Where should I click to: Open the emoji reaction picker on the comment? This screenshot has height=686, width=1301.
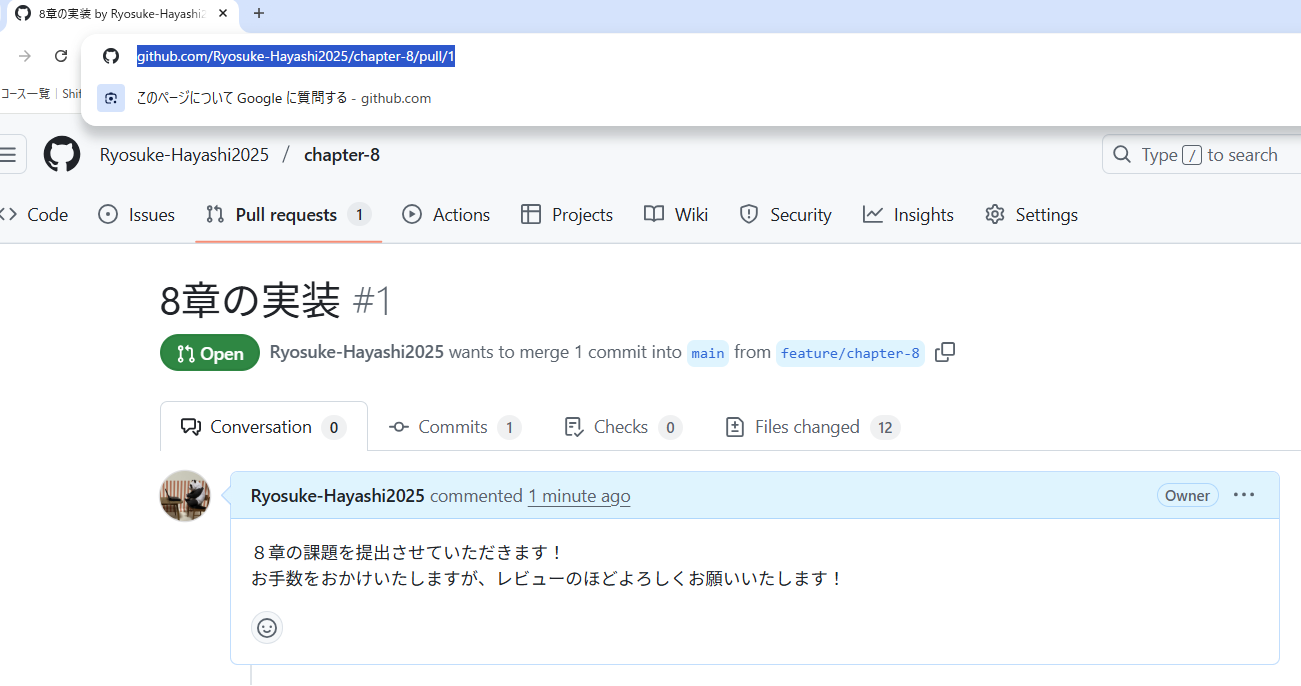[266, 628]
